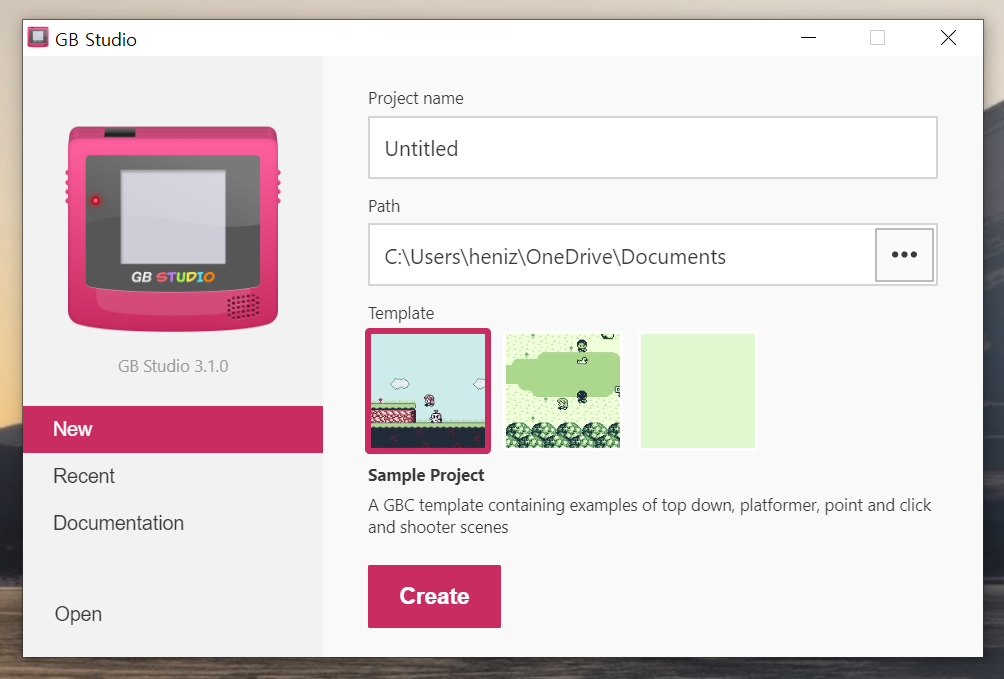Click the Path label
Screen dimensions: 1004x679
(x=384, y=206)
